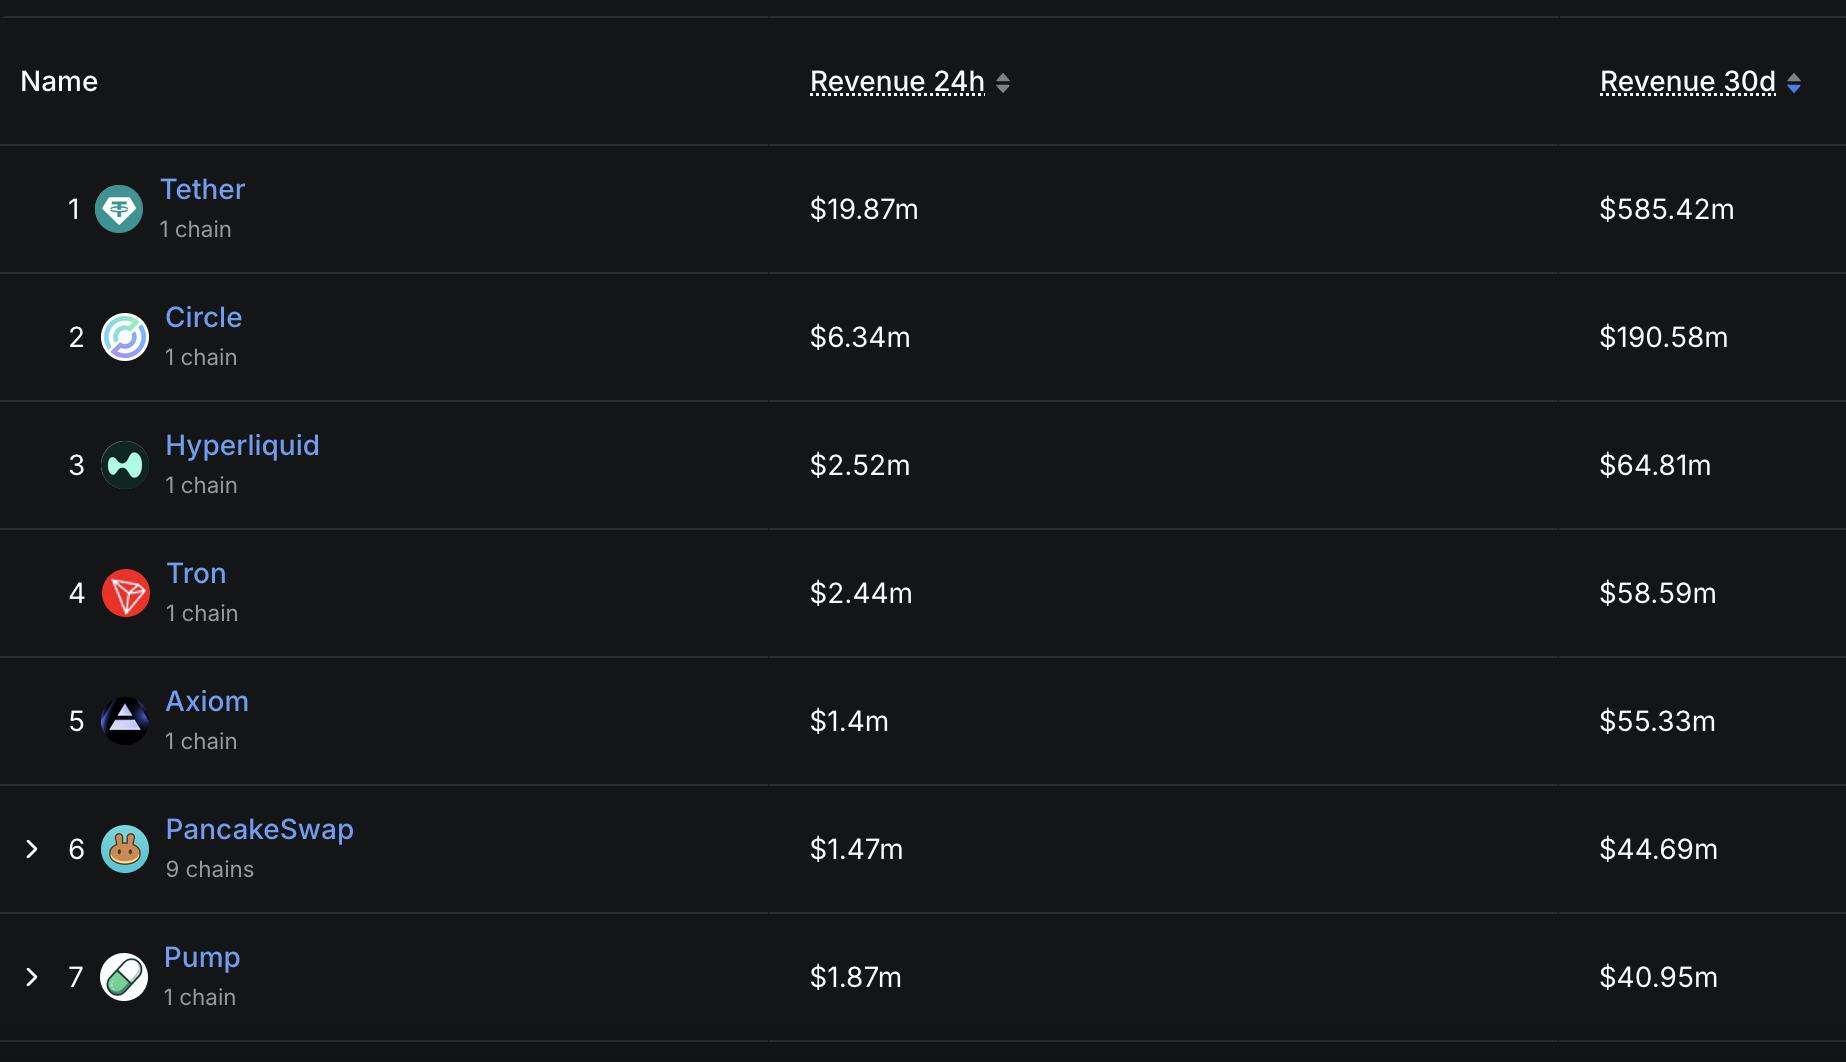
Task: Click the 9 chains label under PancakeSwap
Action: coord(209,869)
